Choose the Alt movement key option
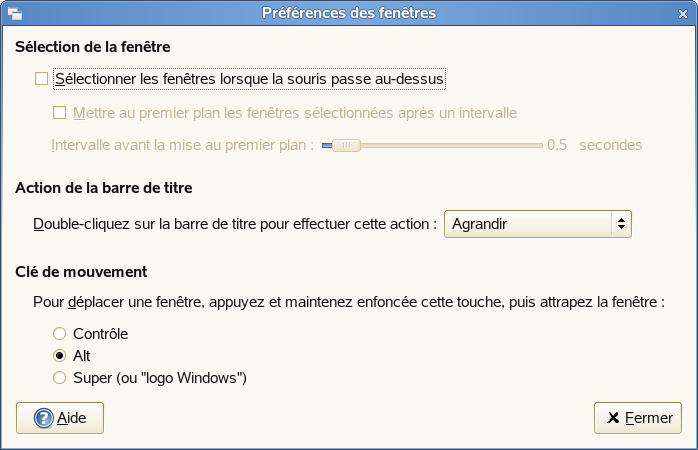 [x=60, y=356]
